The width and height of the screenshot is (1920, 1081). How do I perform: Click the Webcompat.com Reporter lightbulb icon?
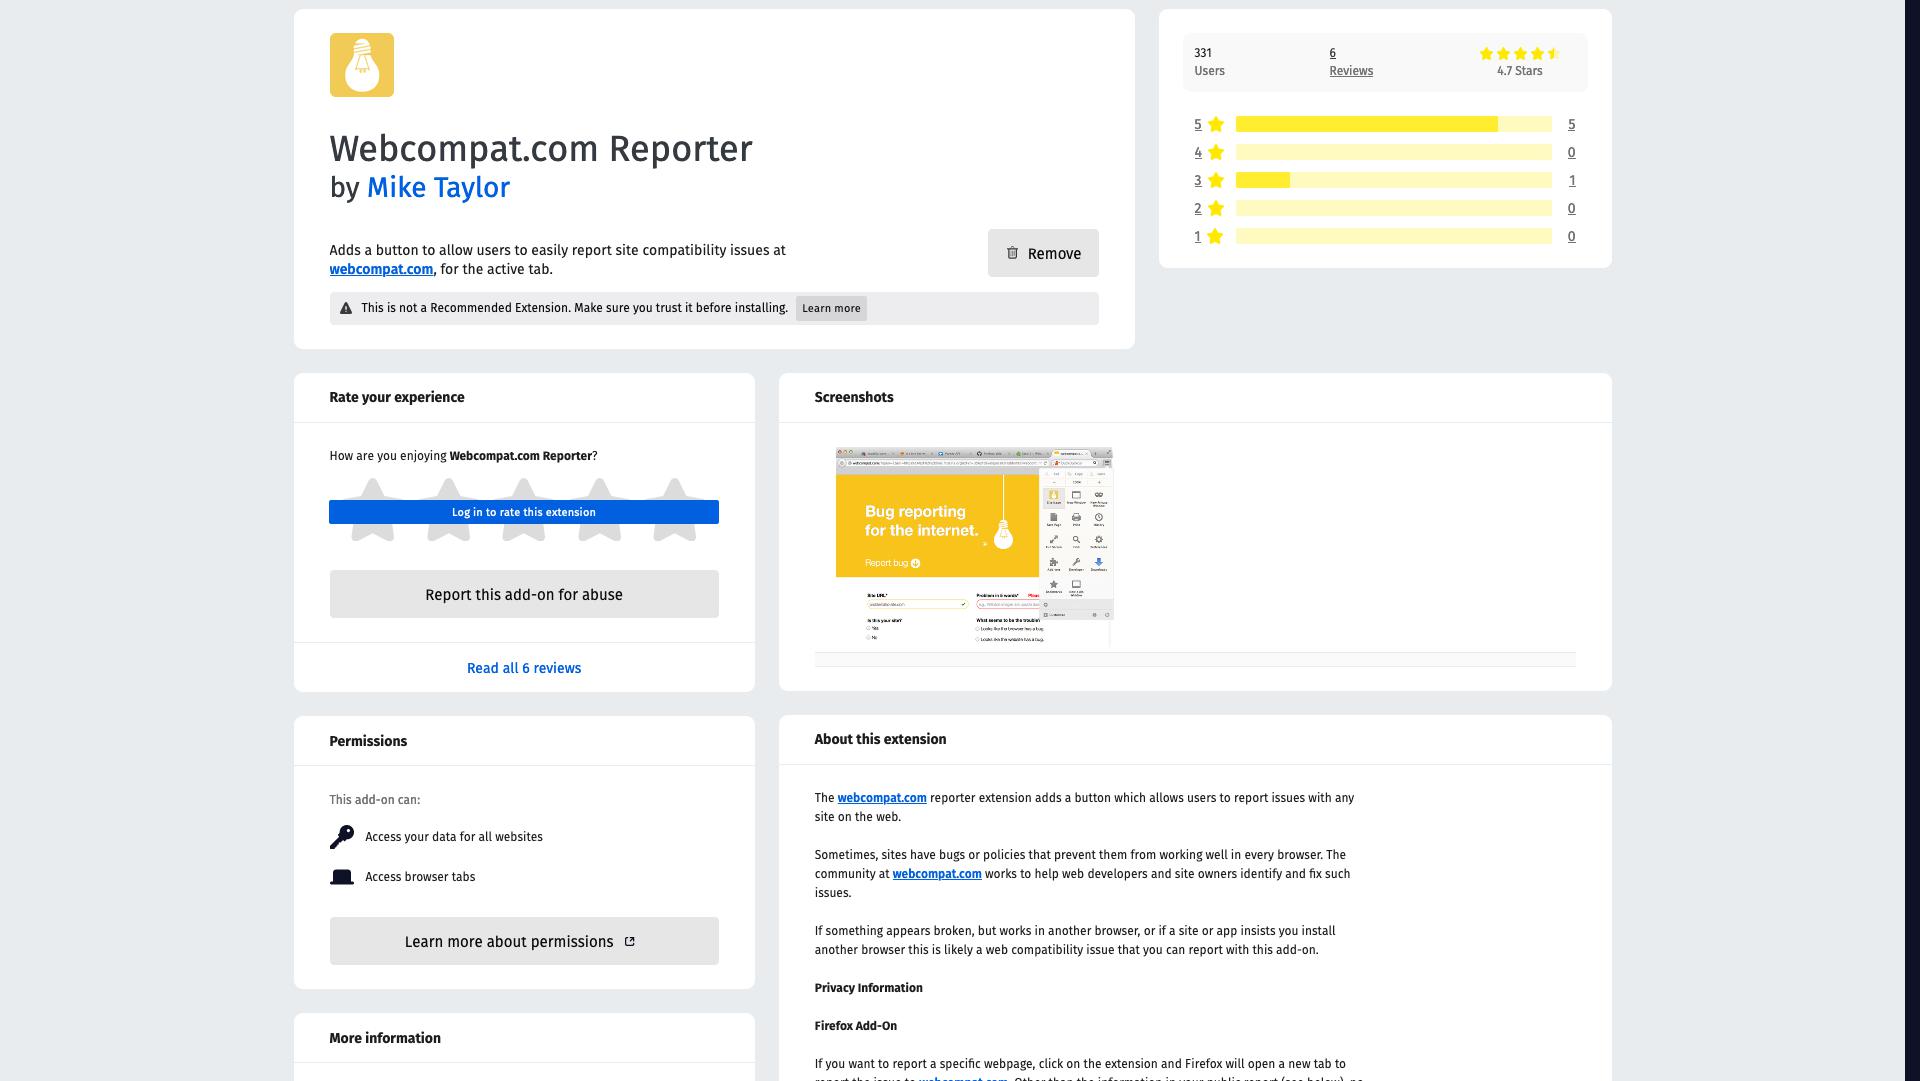362,64
